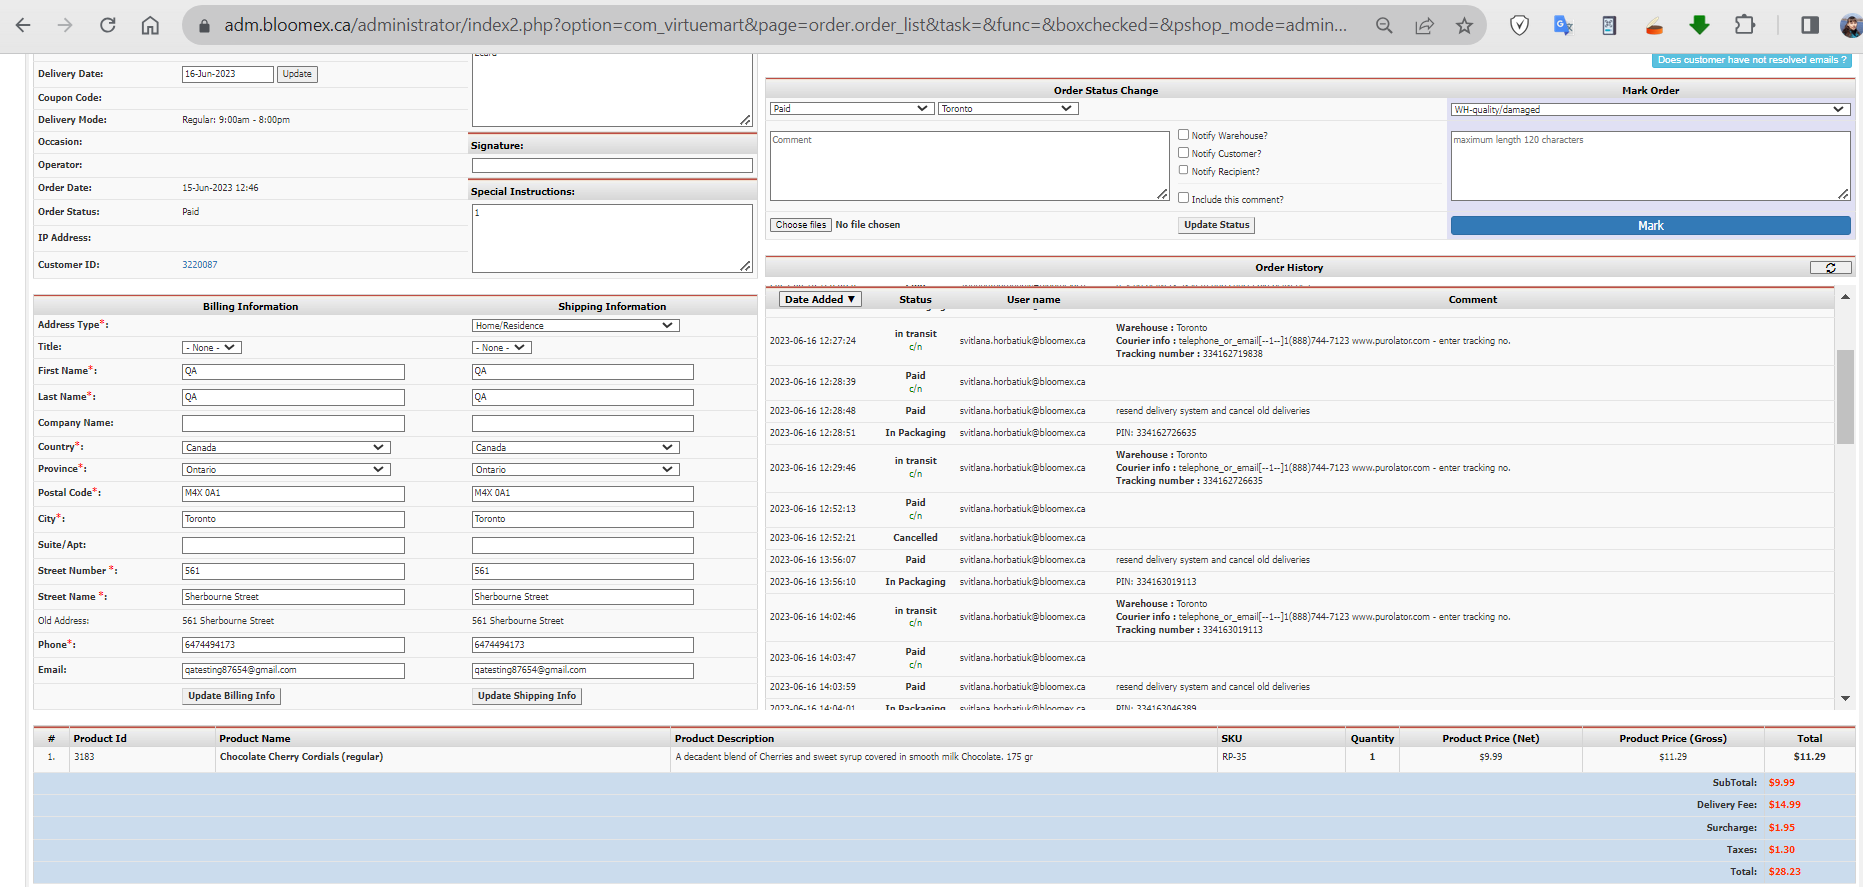Open the Google Translate extension
The height and width of the screenshot is (887, 1863).
1563,25
